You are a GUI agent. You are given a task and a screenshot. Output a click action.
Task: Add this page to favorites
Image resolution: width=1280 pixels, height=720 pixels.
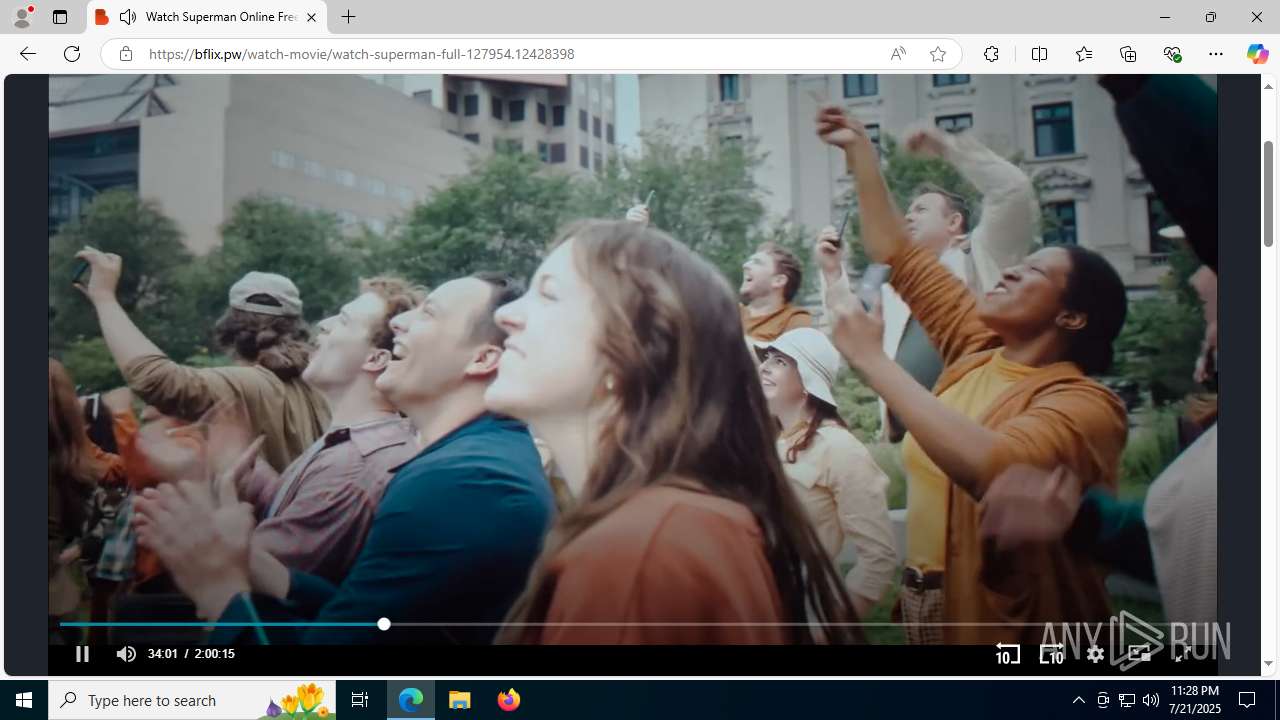coord(937,54)
